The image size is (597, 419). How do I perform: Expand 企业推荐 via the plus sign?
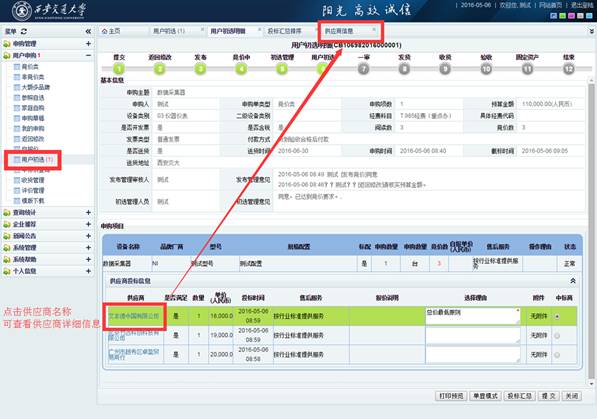point(88,224)
